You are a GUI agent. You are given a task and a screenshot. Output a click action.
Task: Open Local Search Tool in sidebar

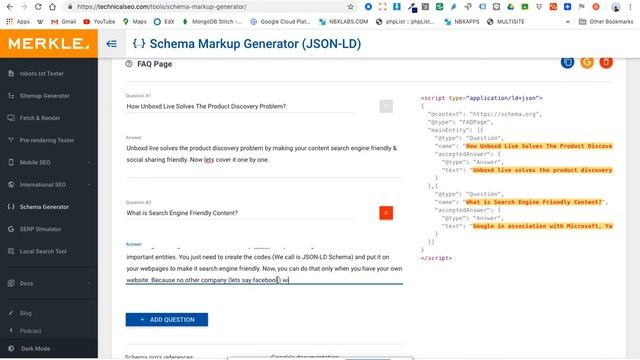pos(43,251)
